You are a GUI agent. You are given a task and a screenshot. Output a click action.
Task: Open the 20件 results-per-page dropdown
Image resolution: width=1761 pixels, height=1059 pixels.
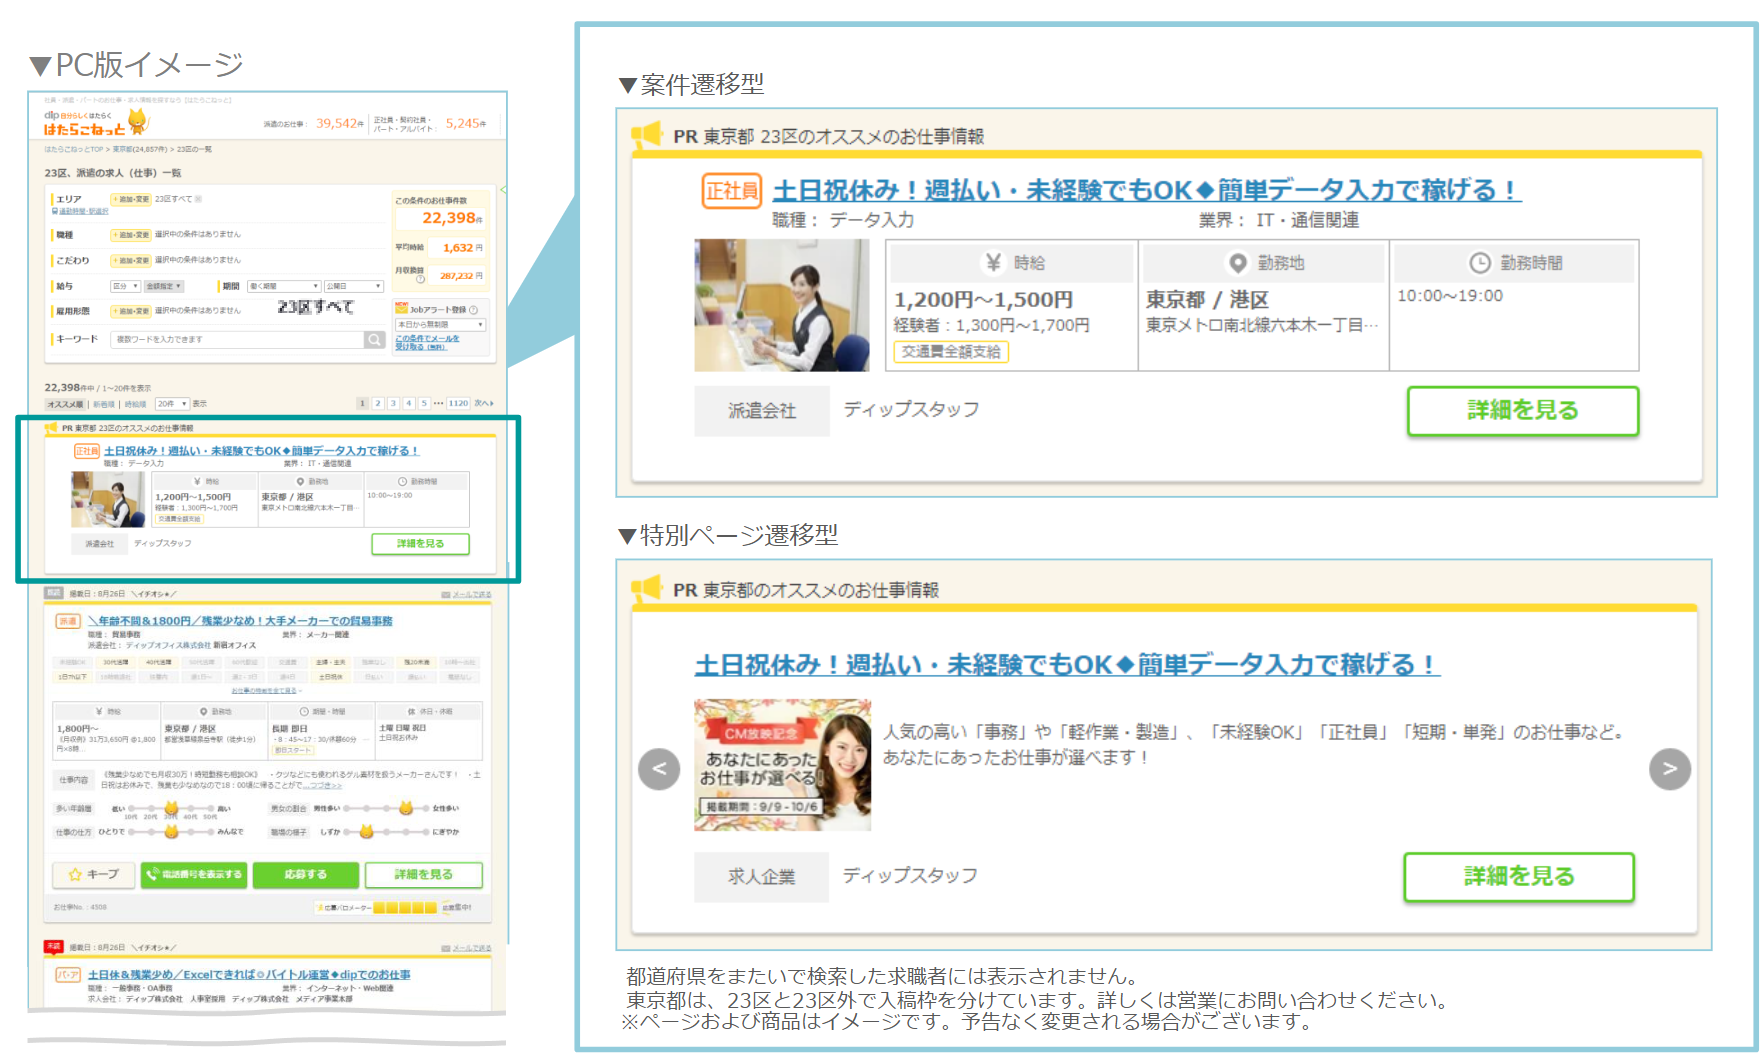coord(173,404)
